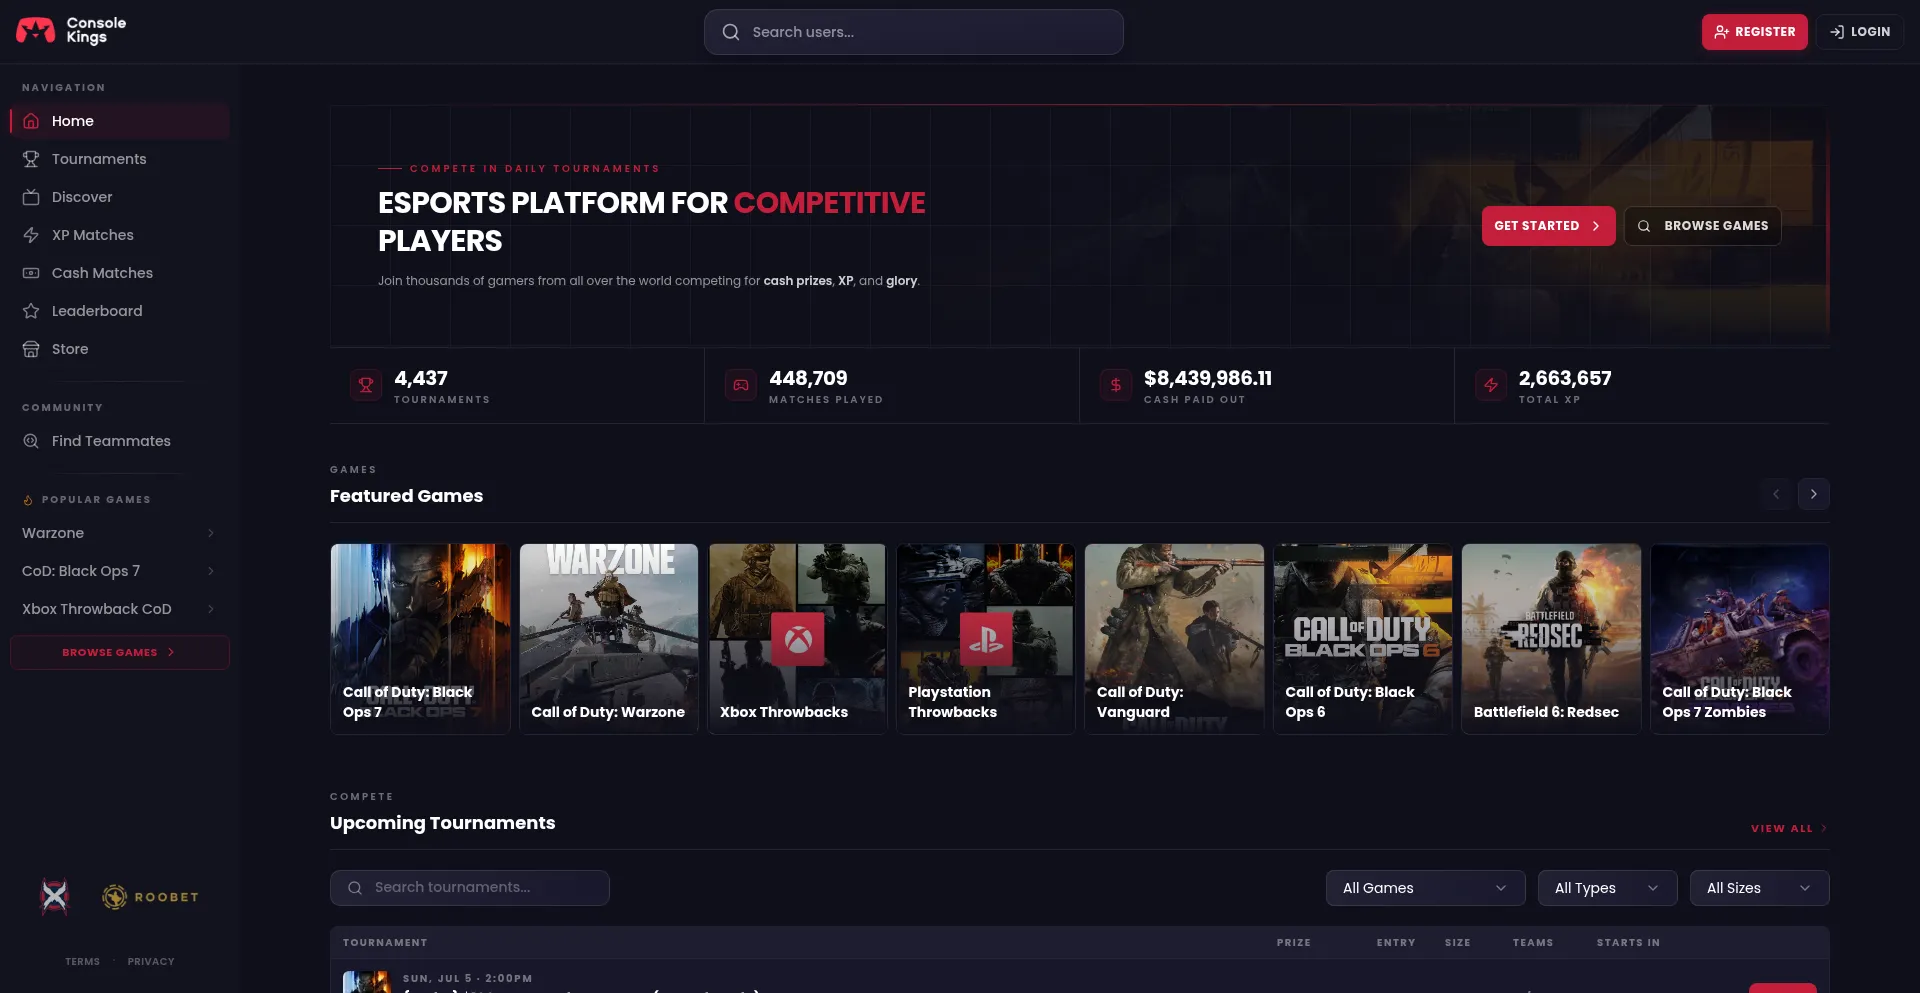Click the Roobet sponsor logo

pyautogui.click(x=151, y=897)
